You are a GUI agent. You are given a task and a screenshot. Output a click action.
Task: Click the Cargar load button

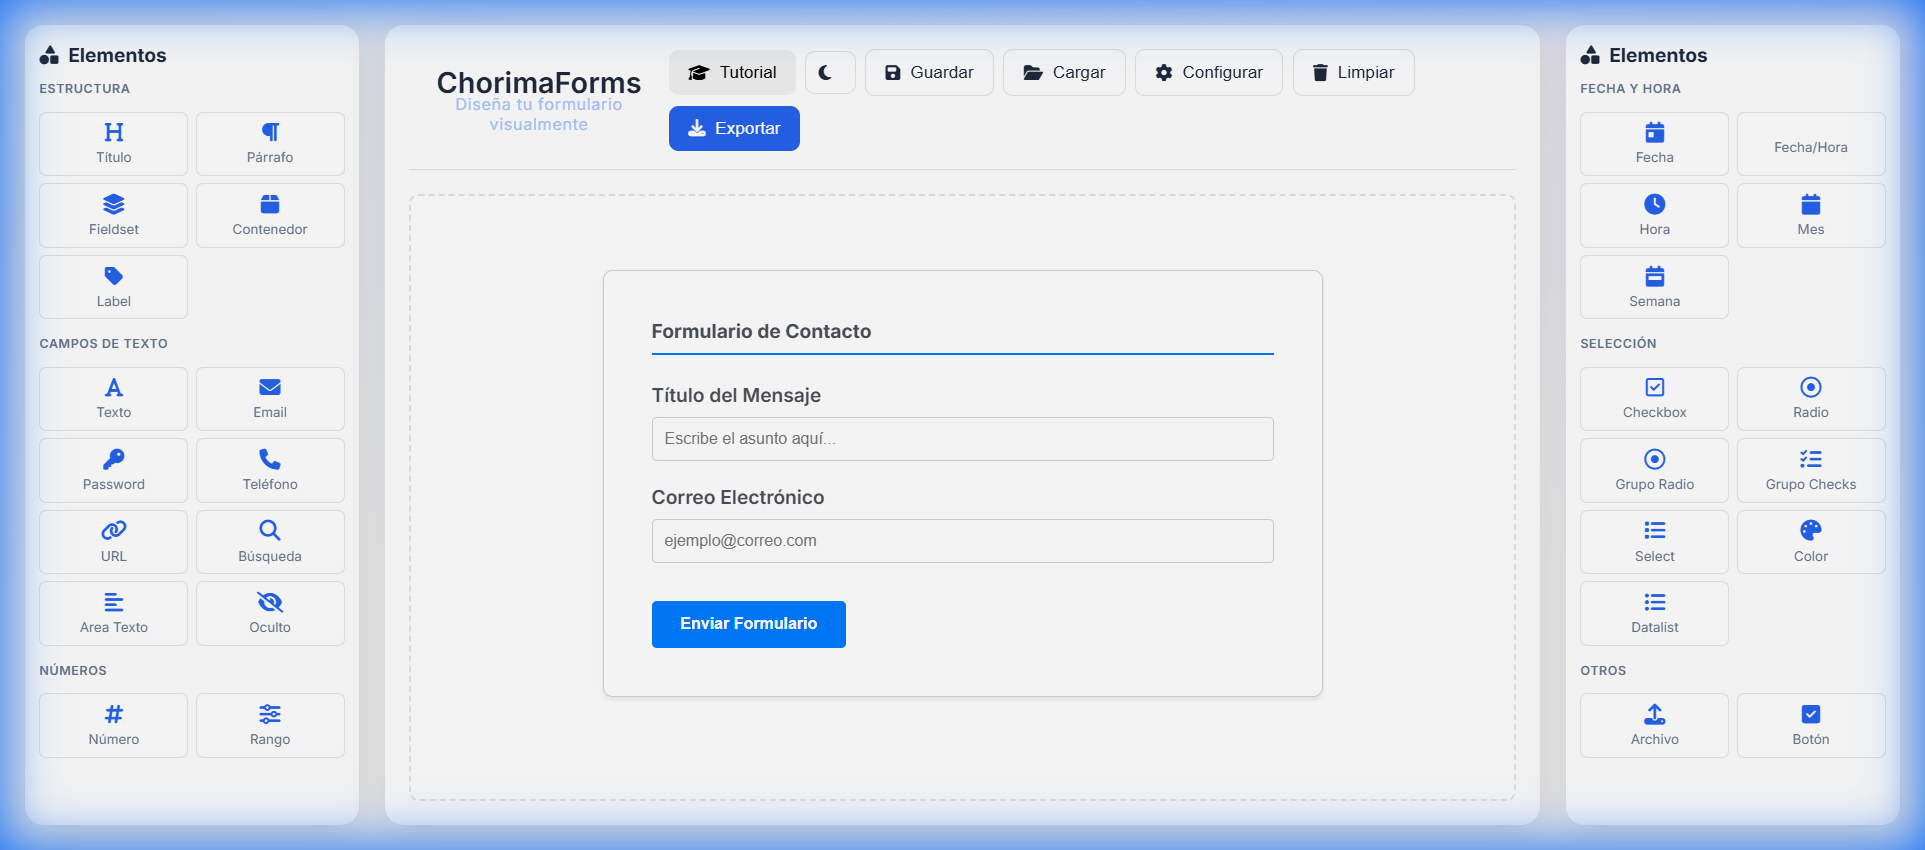1064,72
